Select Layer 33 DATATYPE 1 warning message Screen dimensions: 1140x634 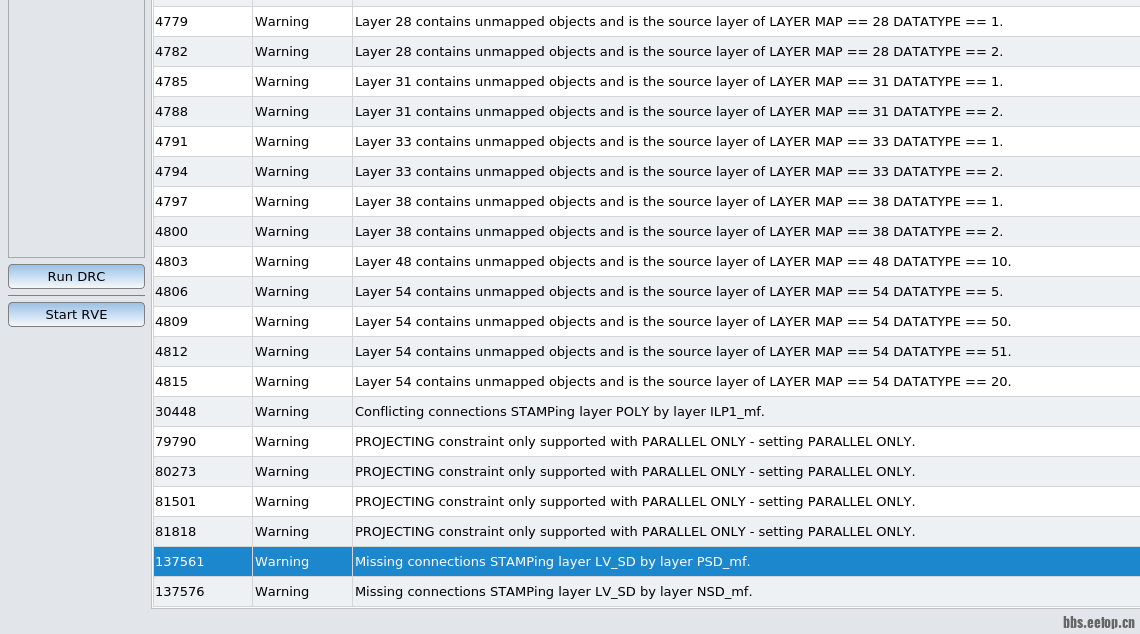point(678,142)
